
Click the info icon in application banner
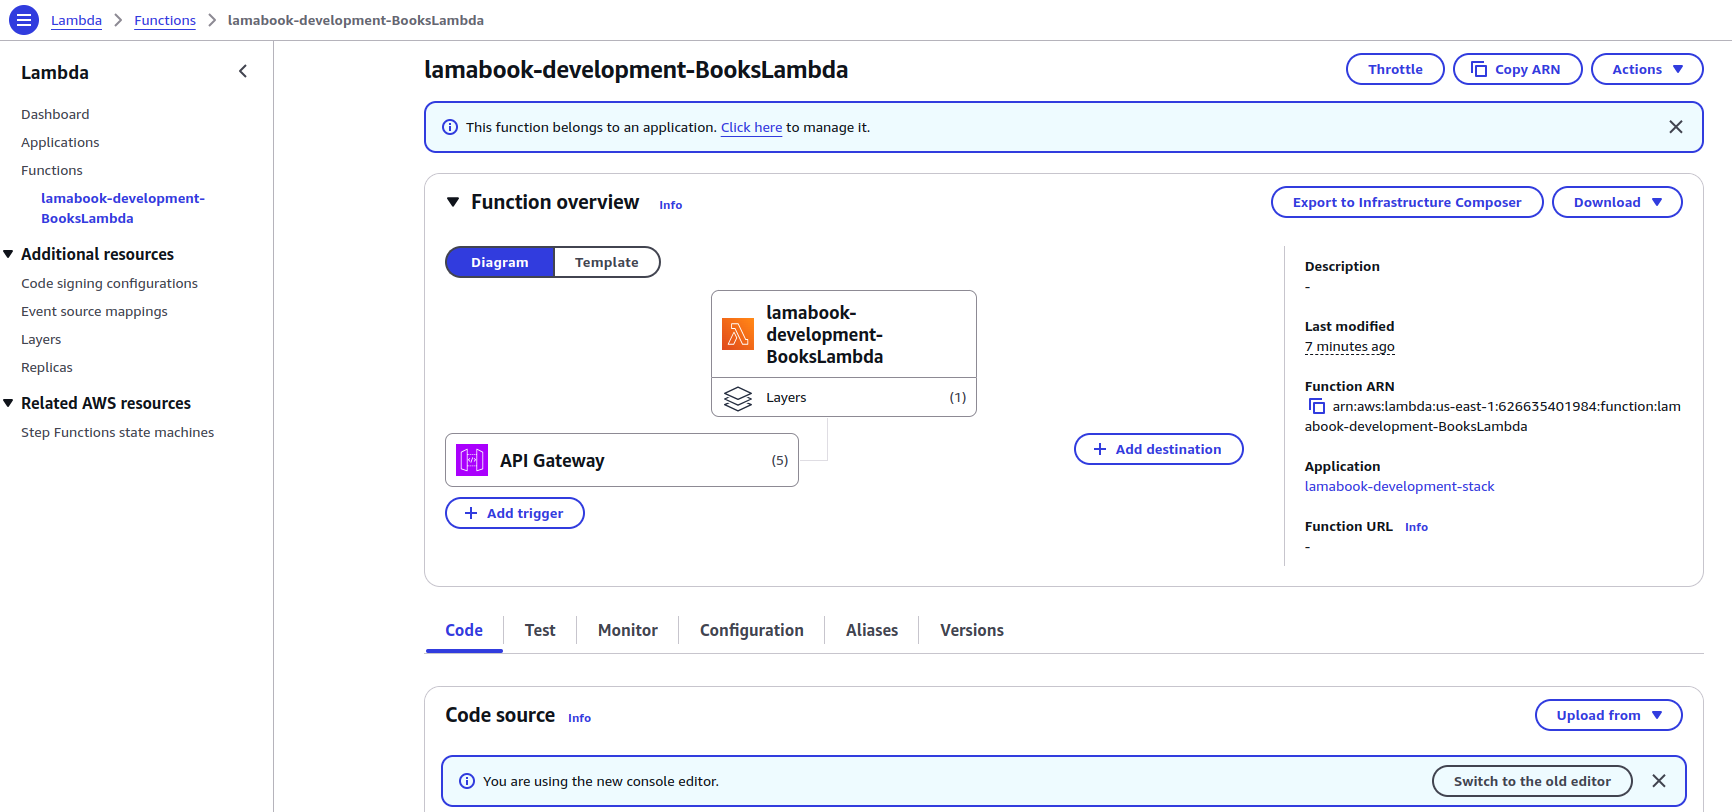(x=450, y=127)
